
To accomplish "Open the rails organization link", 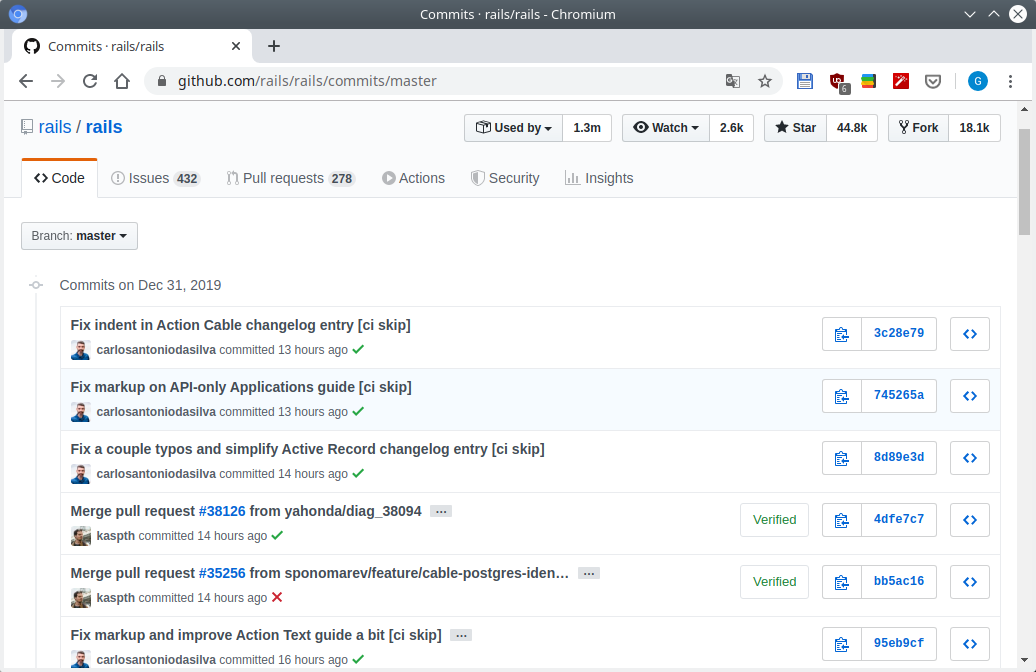I will (x=55, y=127).
